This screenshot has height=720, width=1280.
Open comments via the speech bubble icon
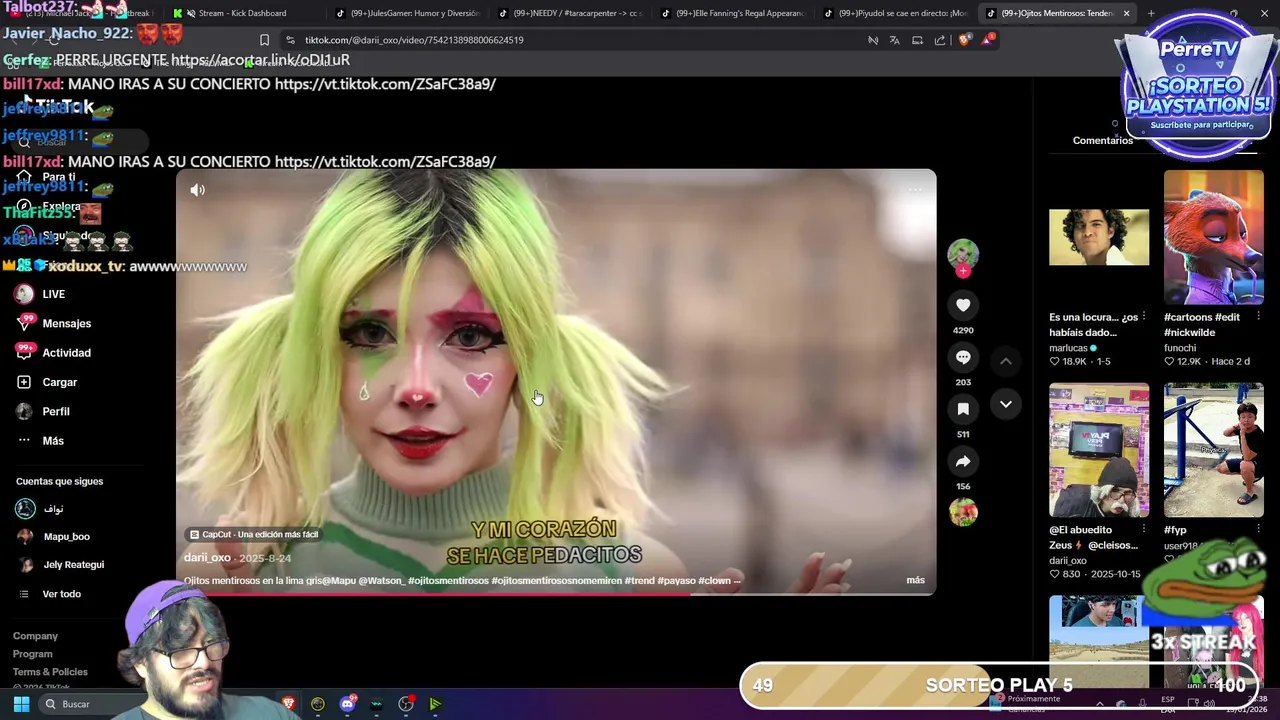click(963, 357)
